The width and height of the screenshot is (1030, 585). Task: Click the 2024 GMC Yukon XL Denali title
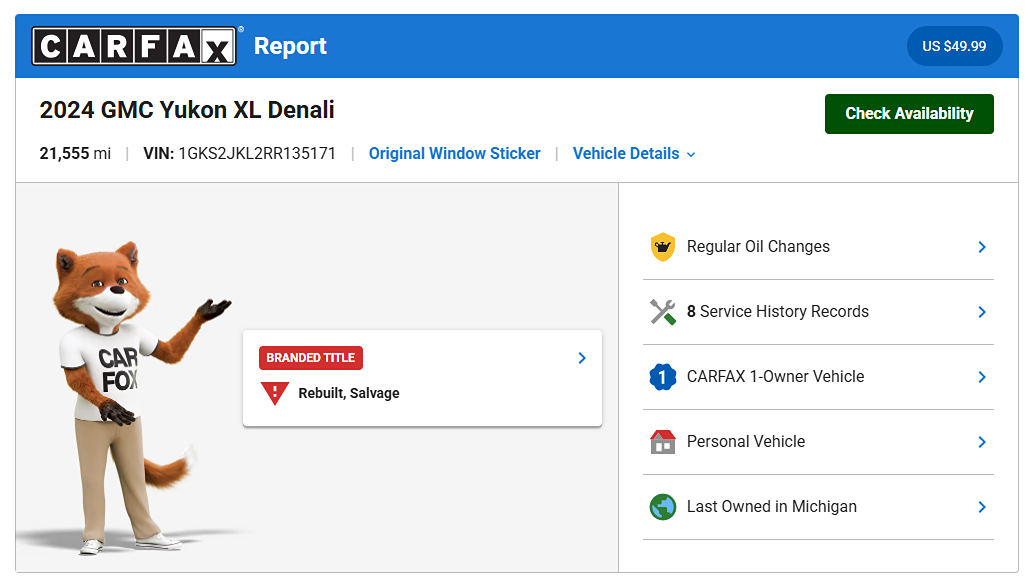click(187, 110)
